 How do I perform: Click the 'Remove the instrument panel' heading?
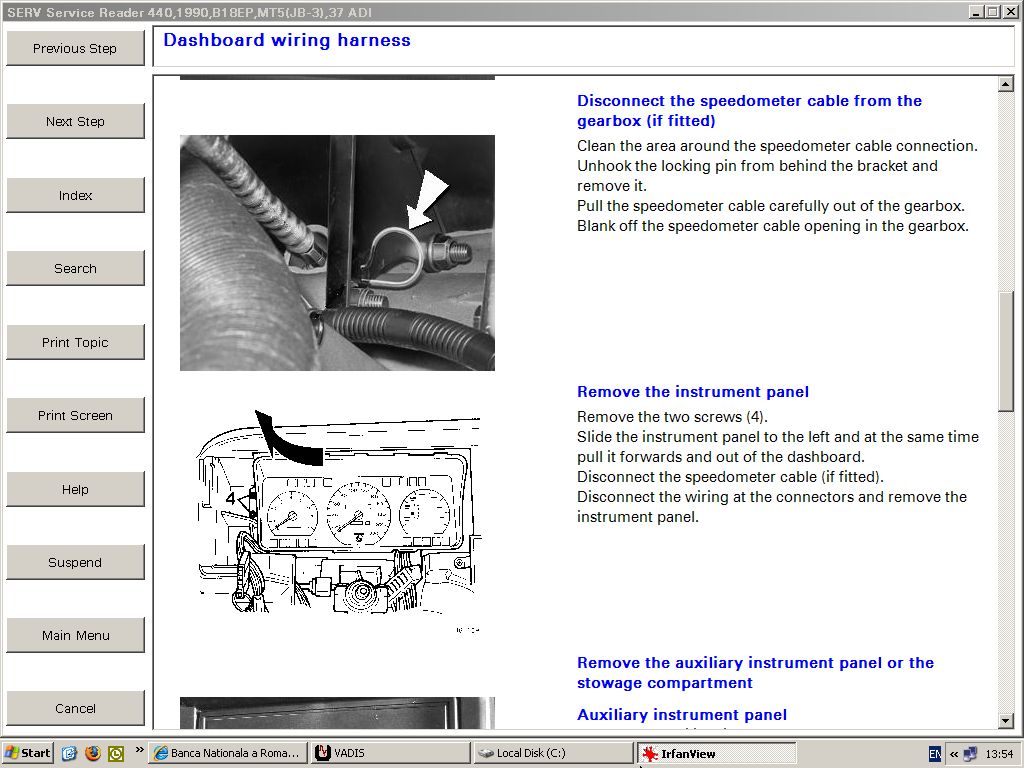coord(693,392)
